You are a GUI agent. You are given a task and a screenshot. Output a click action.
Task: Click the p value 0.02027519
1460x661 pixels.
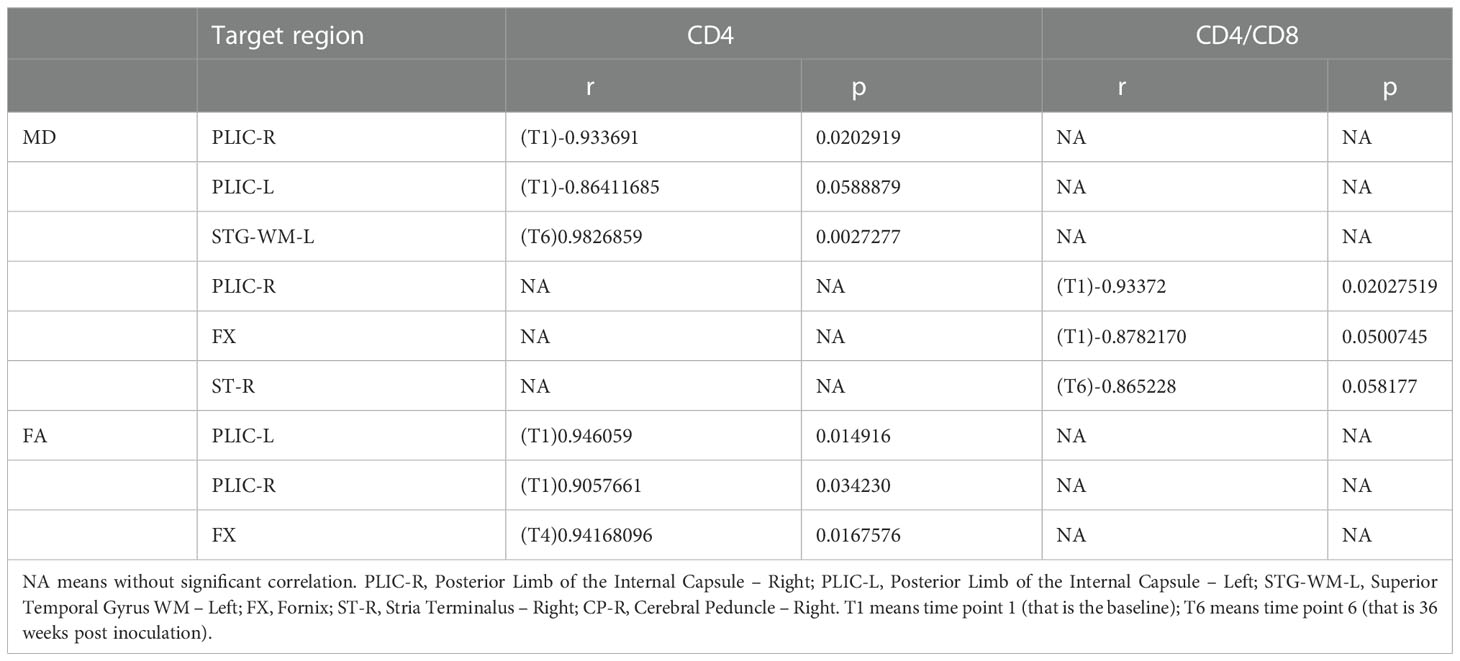click(x=1390, y=287)
